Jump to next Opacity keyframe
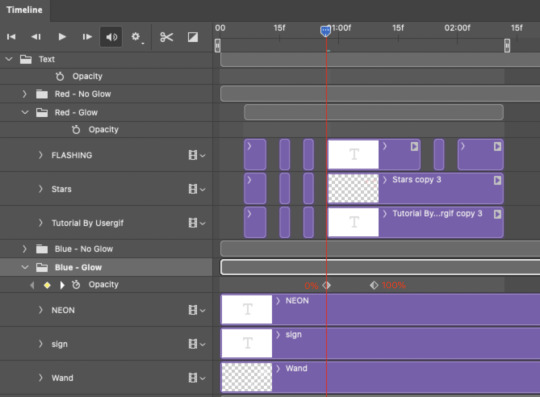Viewport: 540px width, 397px height. (x=62, y=285)
